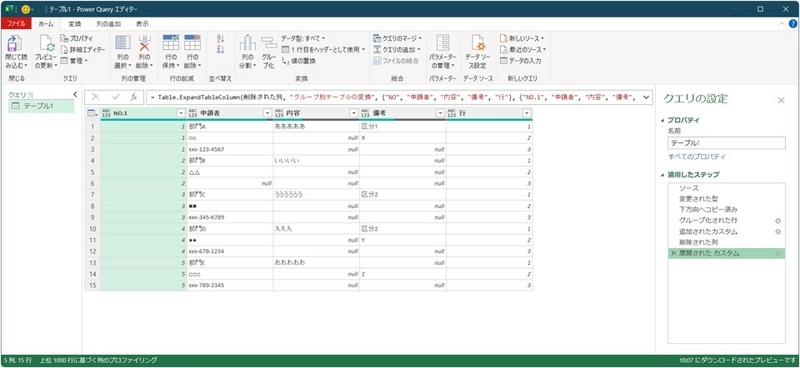Open the 内容 column filter dropdown

click(354, 113)
